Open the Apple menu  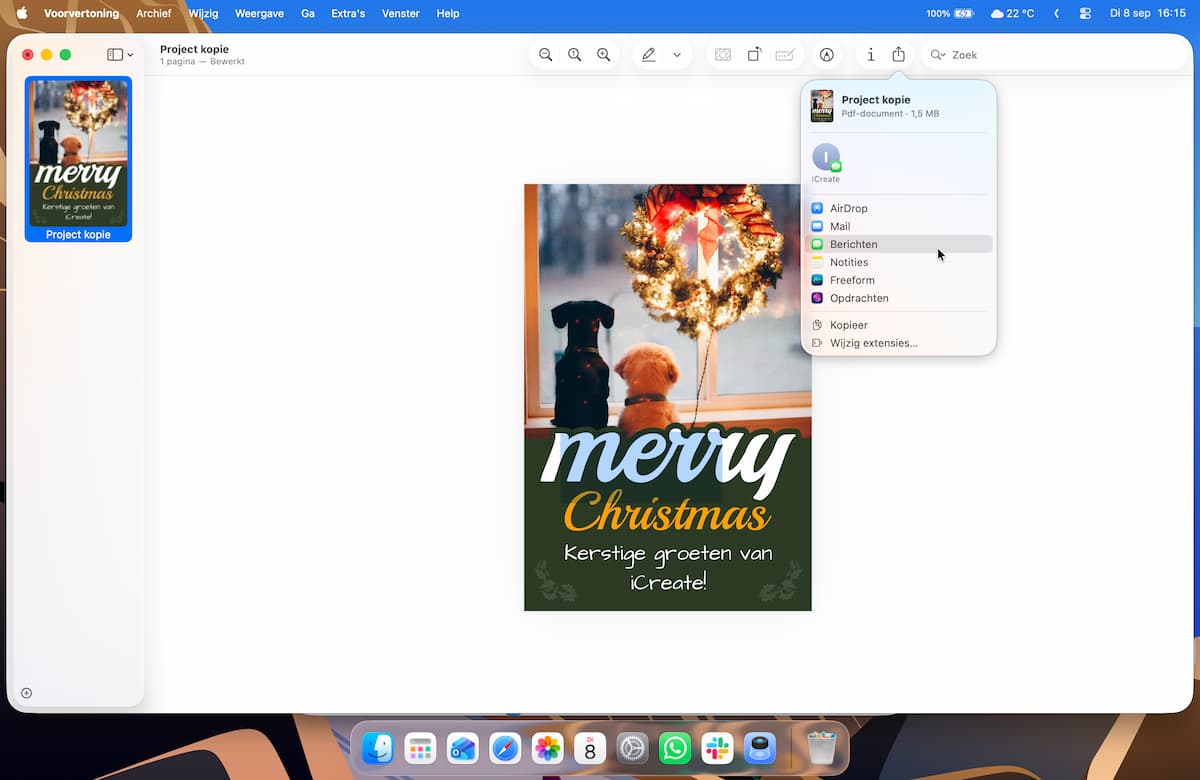pos(22,14)
